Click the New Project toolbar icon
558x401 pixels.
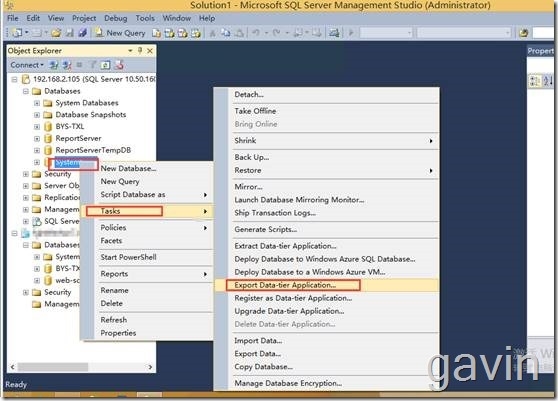(17, 33)
